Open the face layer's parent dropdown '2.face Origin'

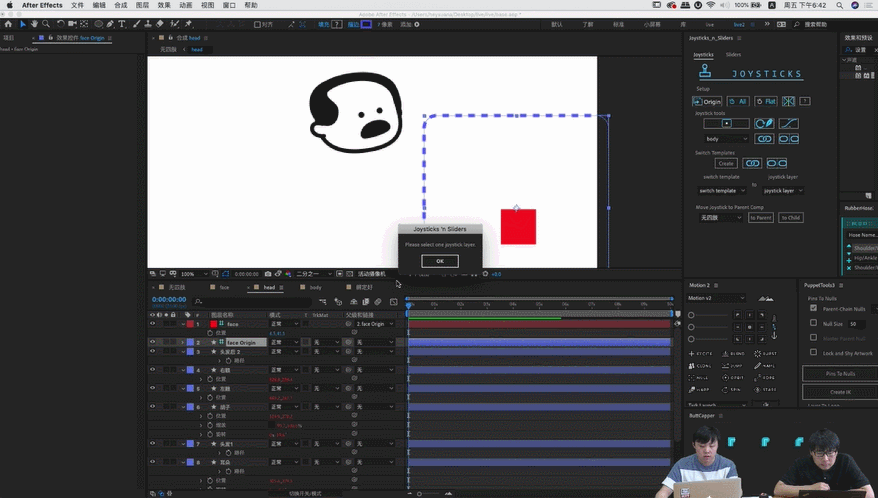click(x=375, y=324)
